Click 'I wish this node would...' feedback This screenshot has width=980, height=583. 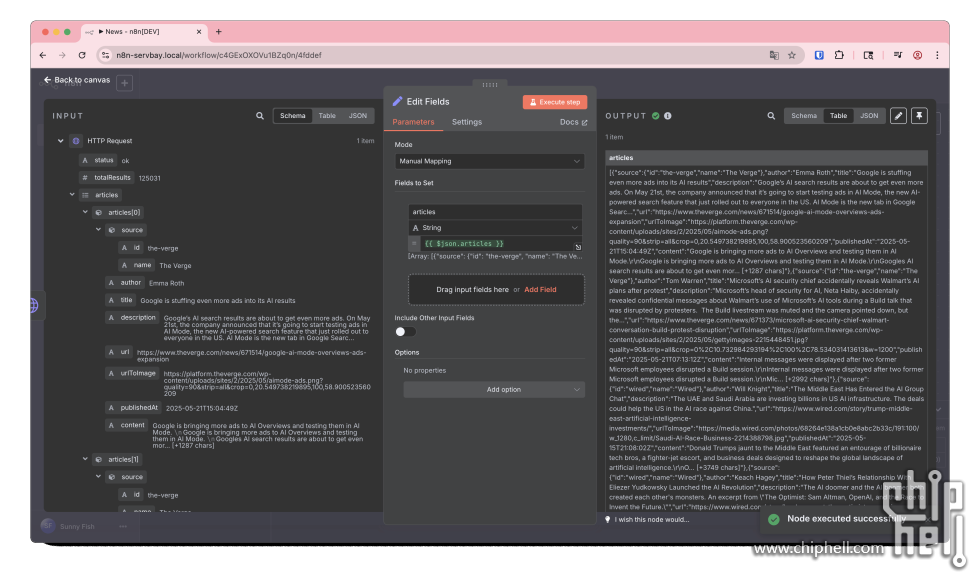pos(648,519)
